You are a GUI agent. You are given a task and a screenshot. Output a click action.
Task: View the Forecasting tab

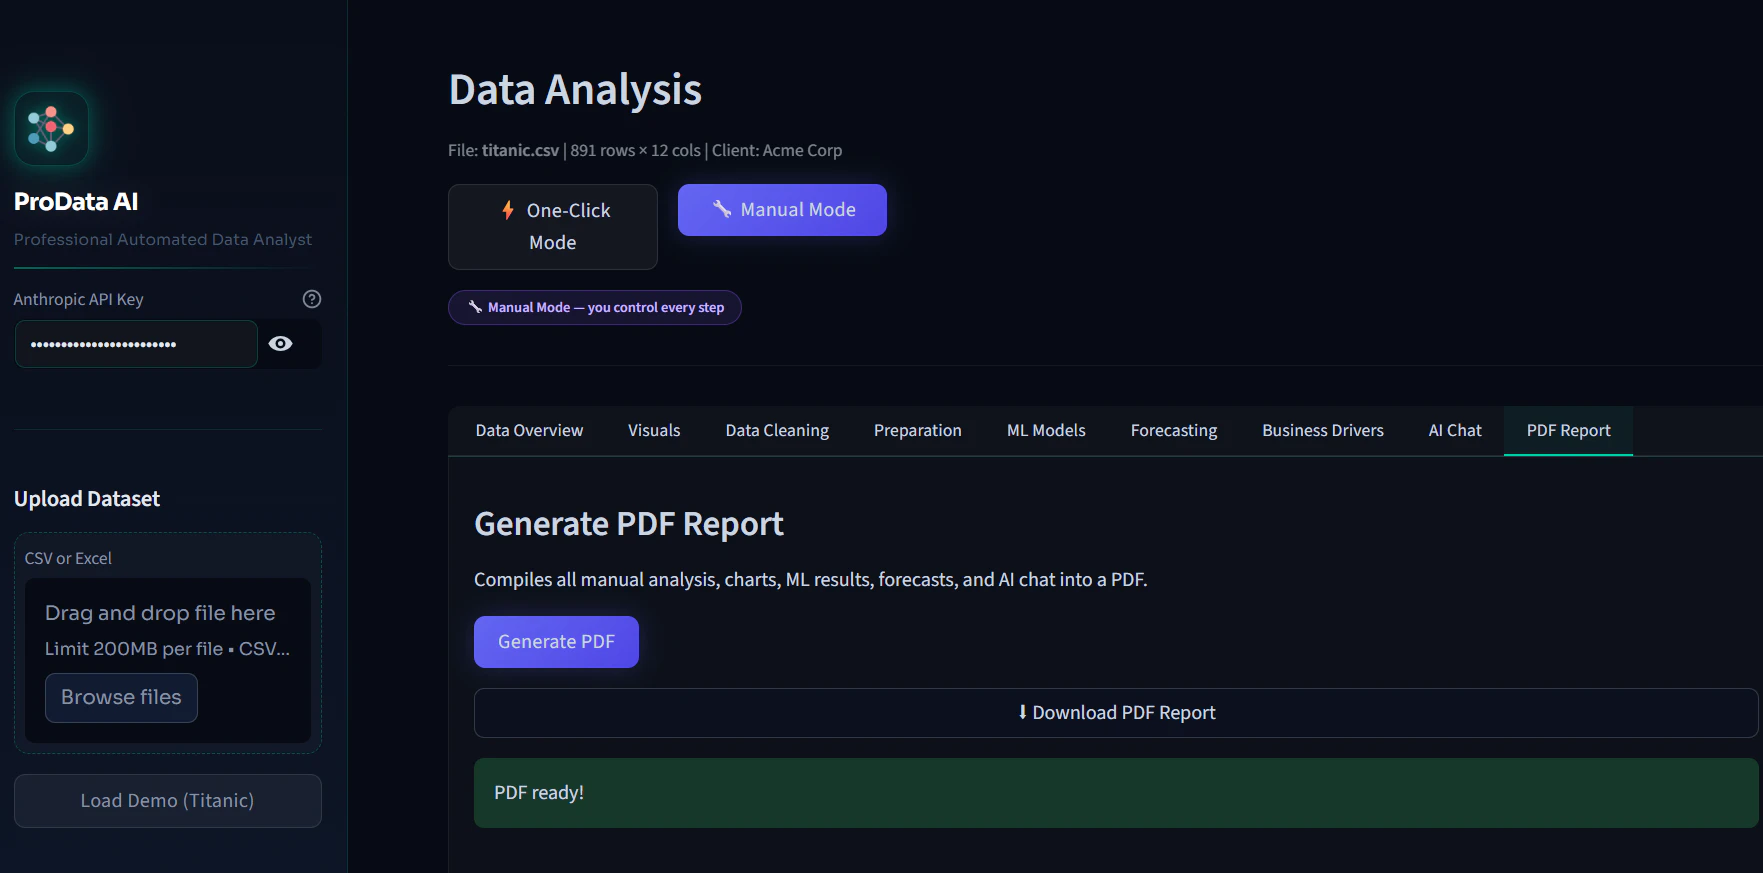(1174, 431)
